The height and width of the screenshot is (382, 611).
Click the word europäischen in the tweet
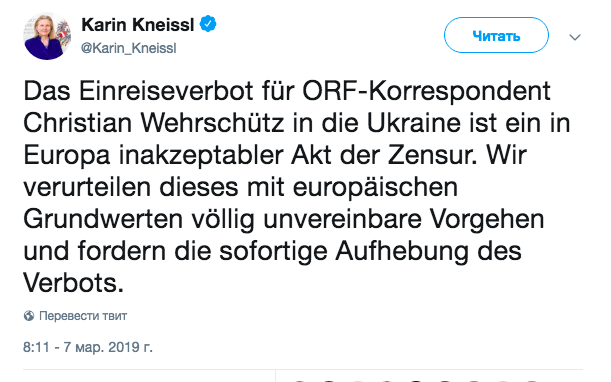click(375, 188)
